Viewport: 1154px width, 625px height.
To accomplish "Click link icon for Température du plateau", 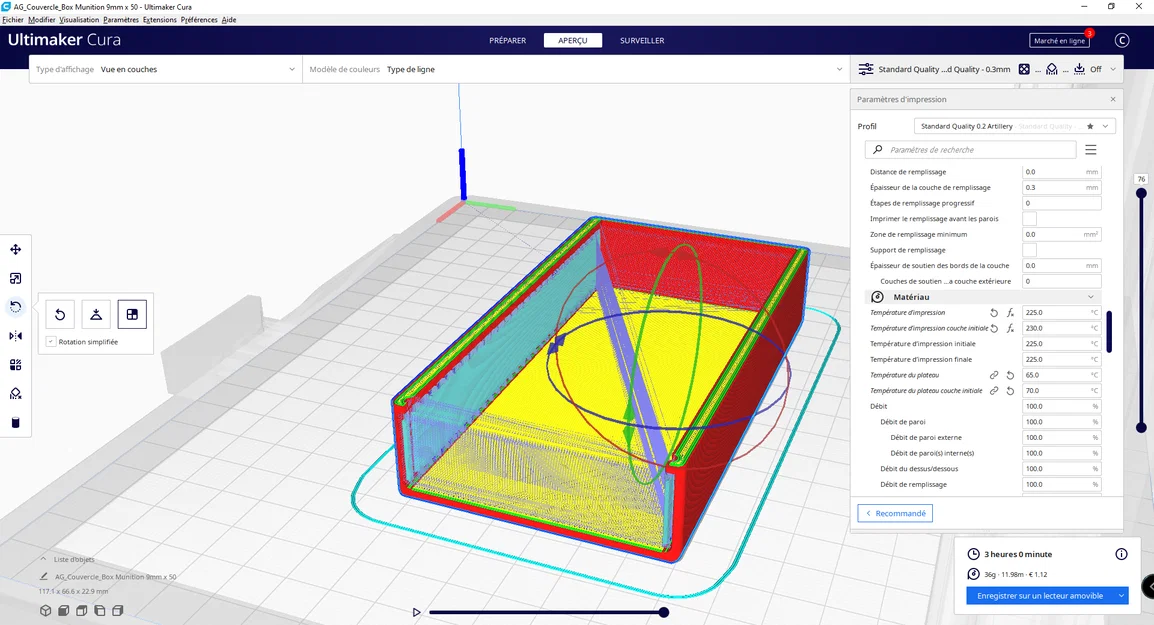I will [x=994, y=375].
